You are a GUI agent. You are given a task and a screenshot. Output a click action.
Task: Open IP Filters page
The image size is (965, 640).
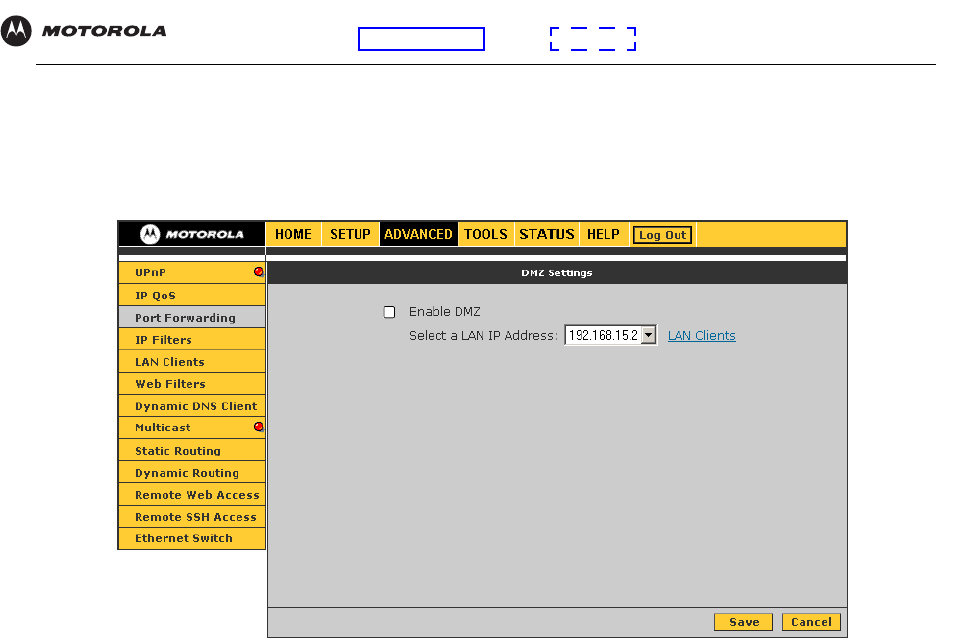191,340
